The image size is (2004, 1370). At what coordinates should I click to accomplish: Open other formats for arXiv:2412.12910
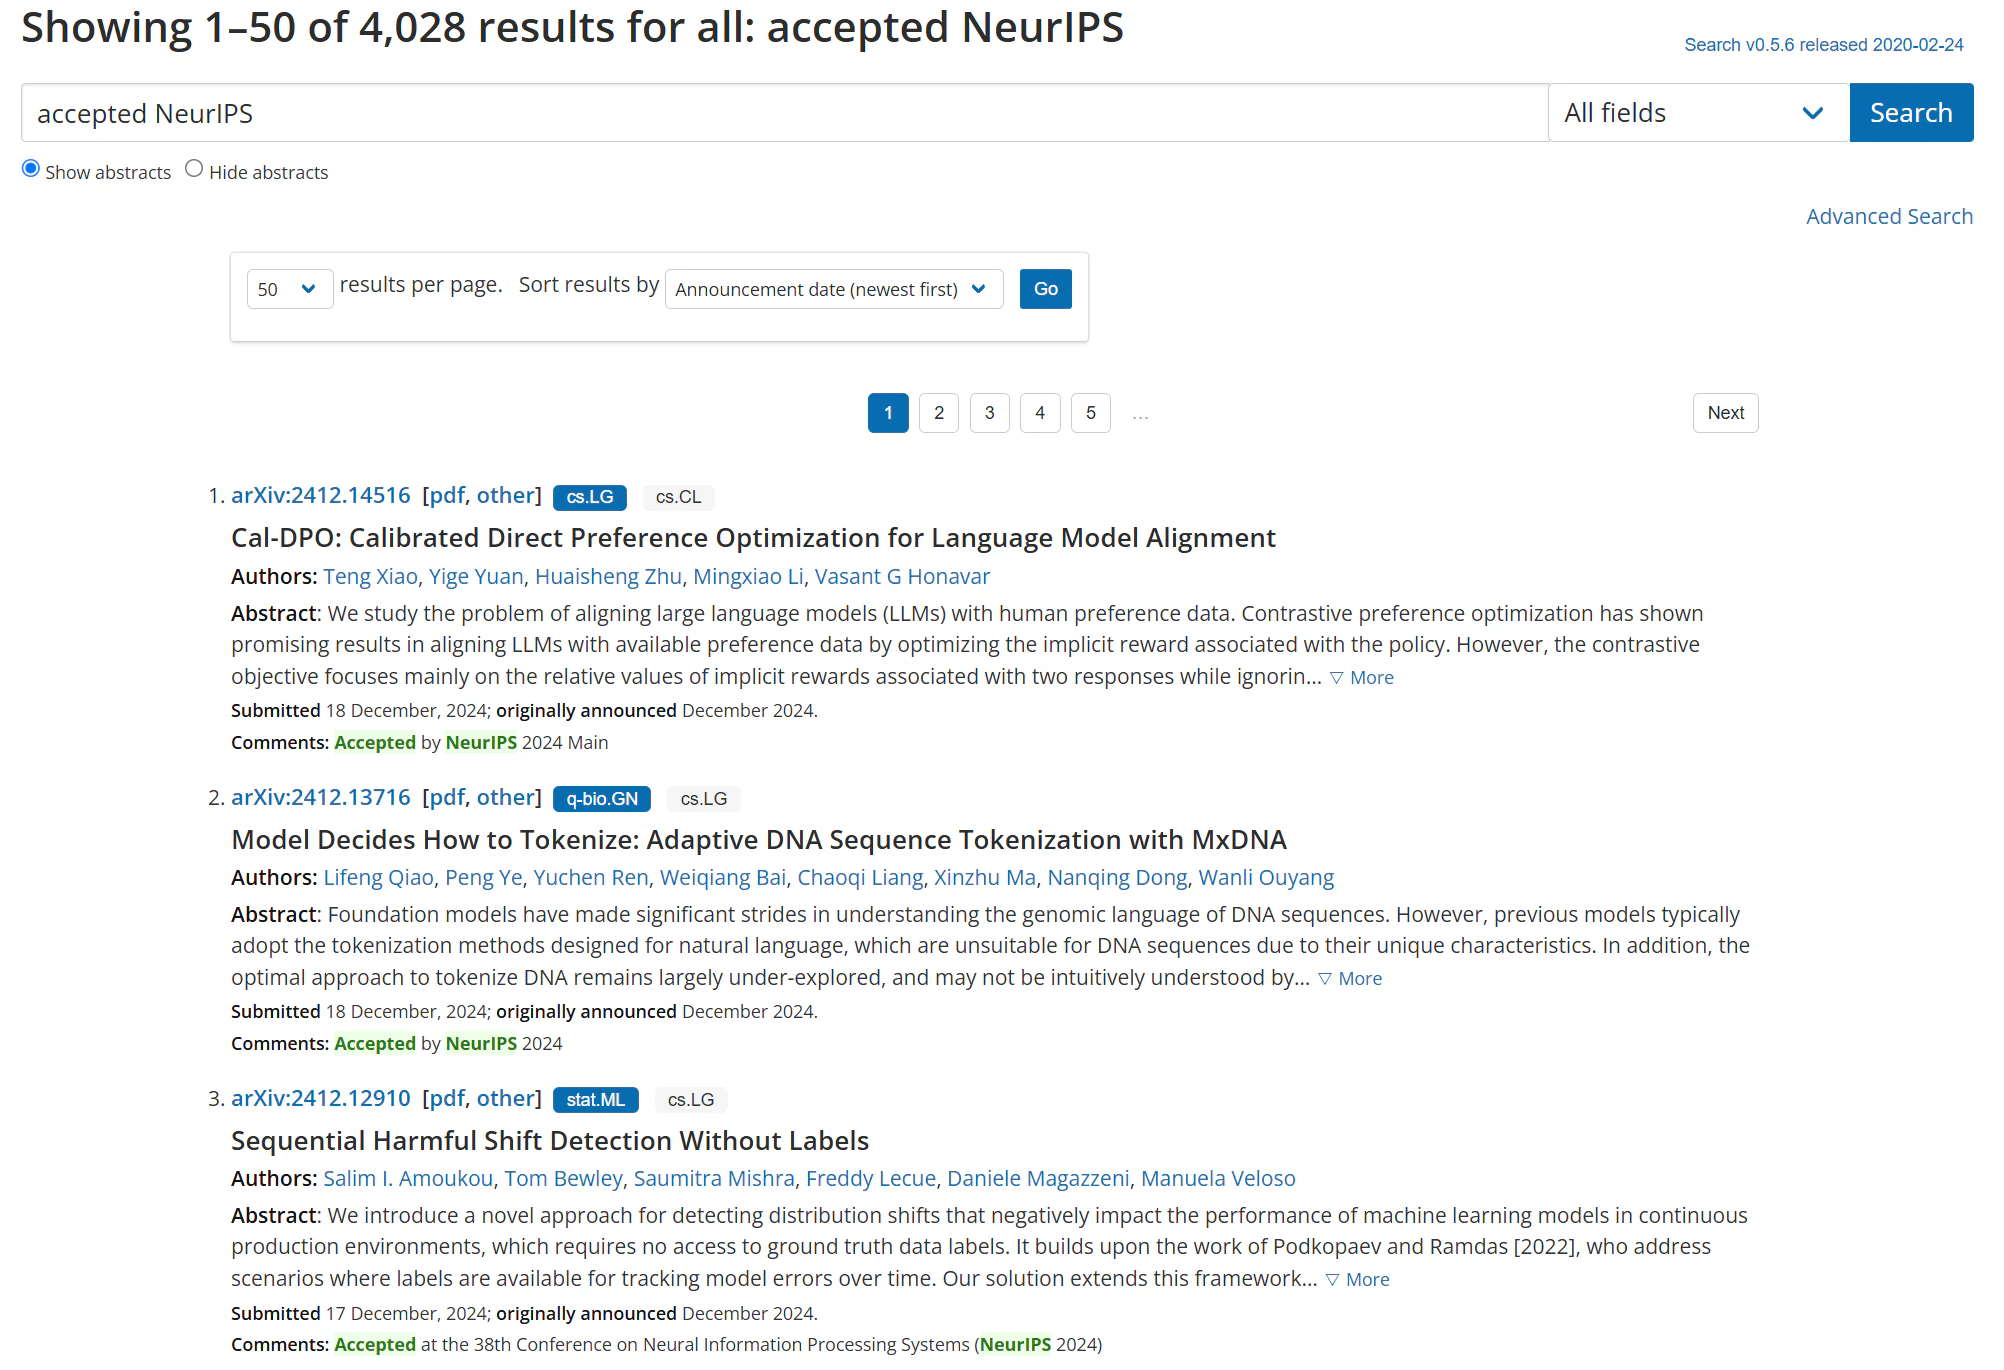pyautogui.click(x=506, y=1098)
